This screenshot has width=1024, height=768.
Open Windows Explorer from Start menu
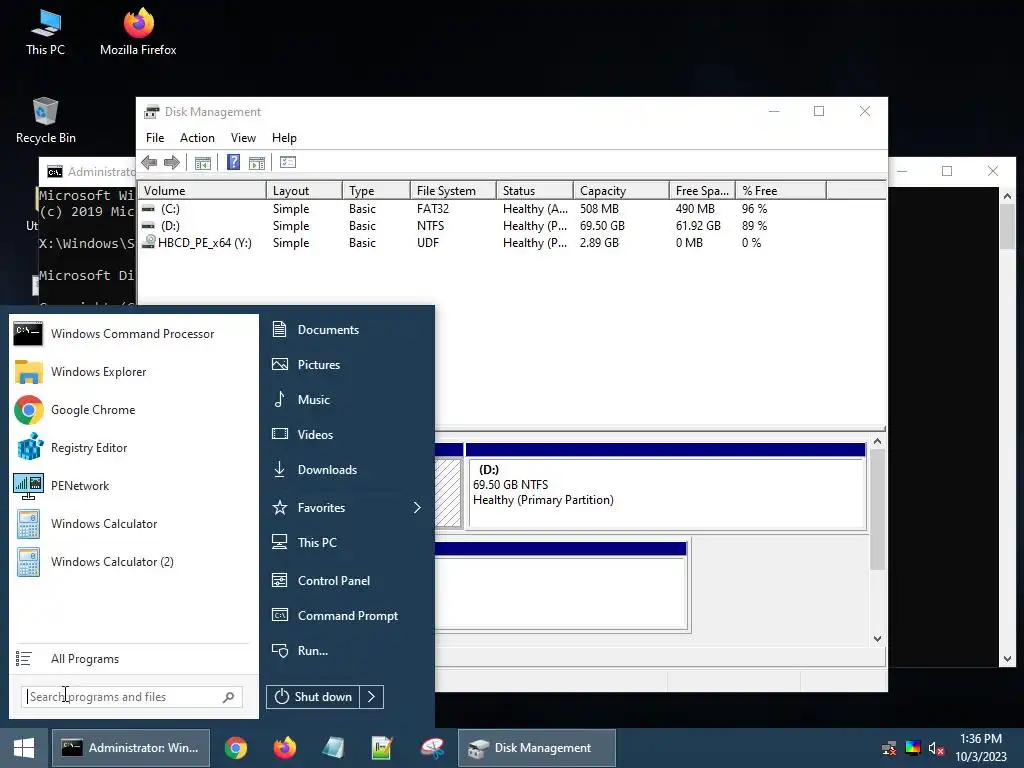tap(133, 372)
